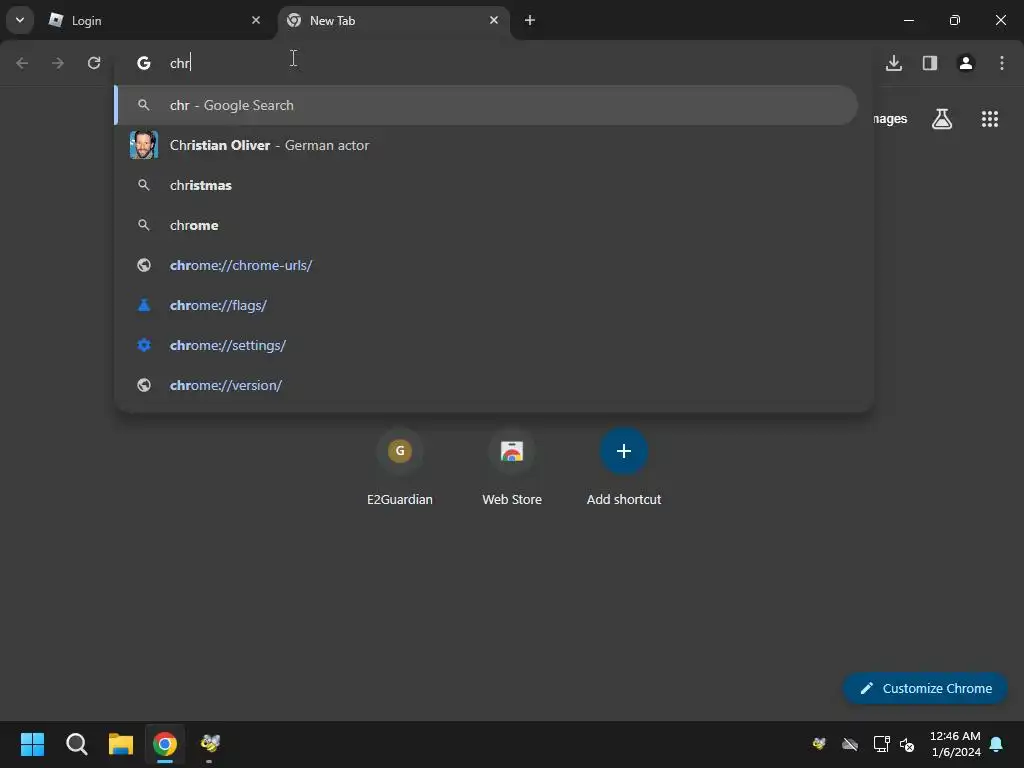The width and height of the screenshot is (1024, 768).
Task: Open Windows taskbar search
Action: click(x=76, y=744)
